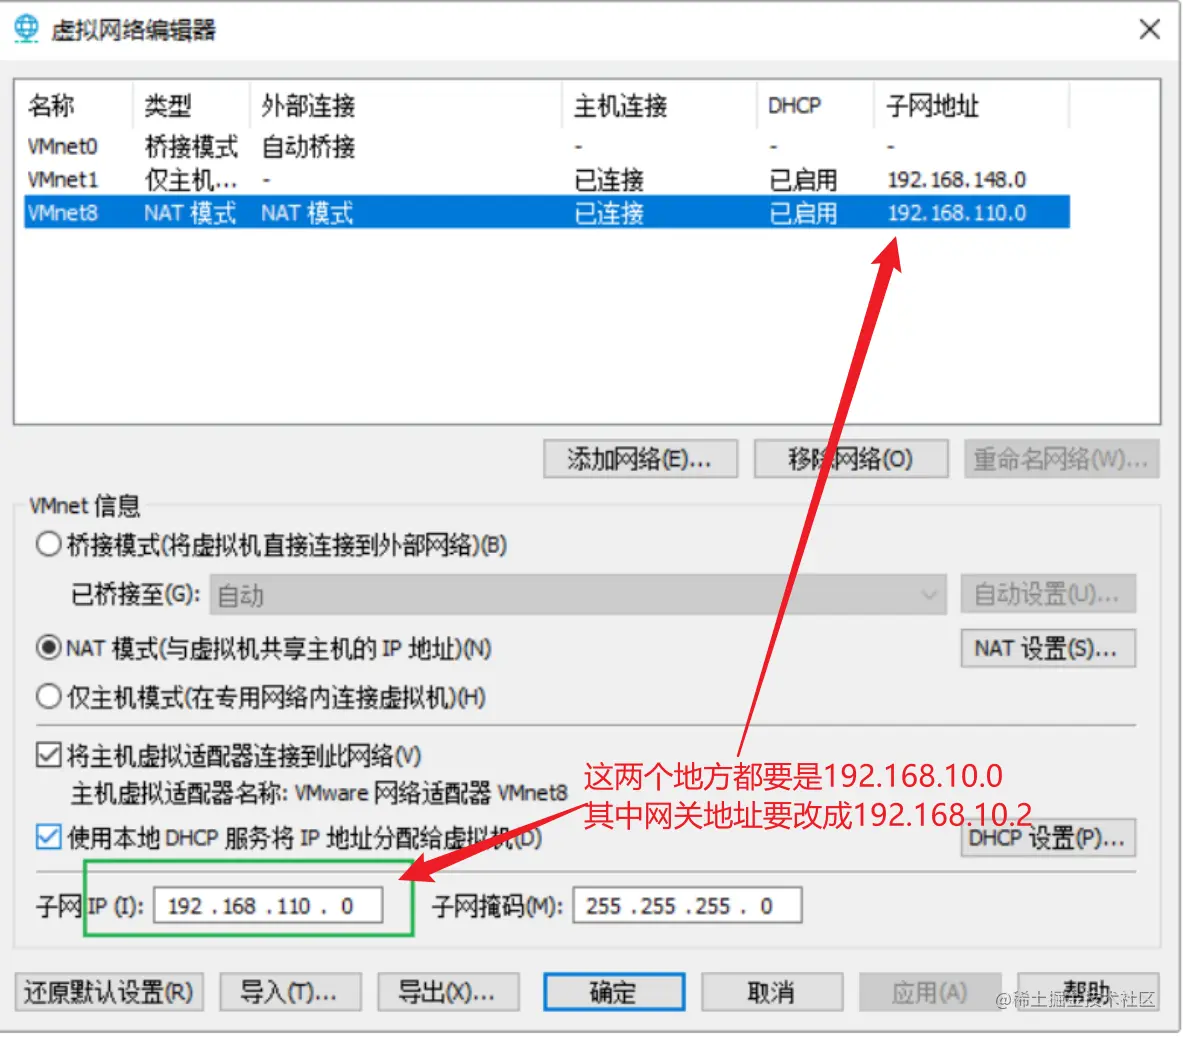Click 移除网络 to remove a network
This screenshot has width=1183, height=1037.
click(850, 459)
